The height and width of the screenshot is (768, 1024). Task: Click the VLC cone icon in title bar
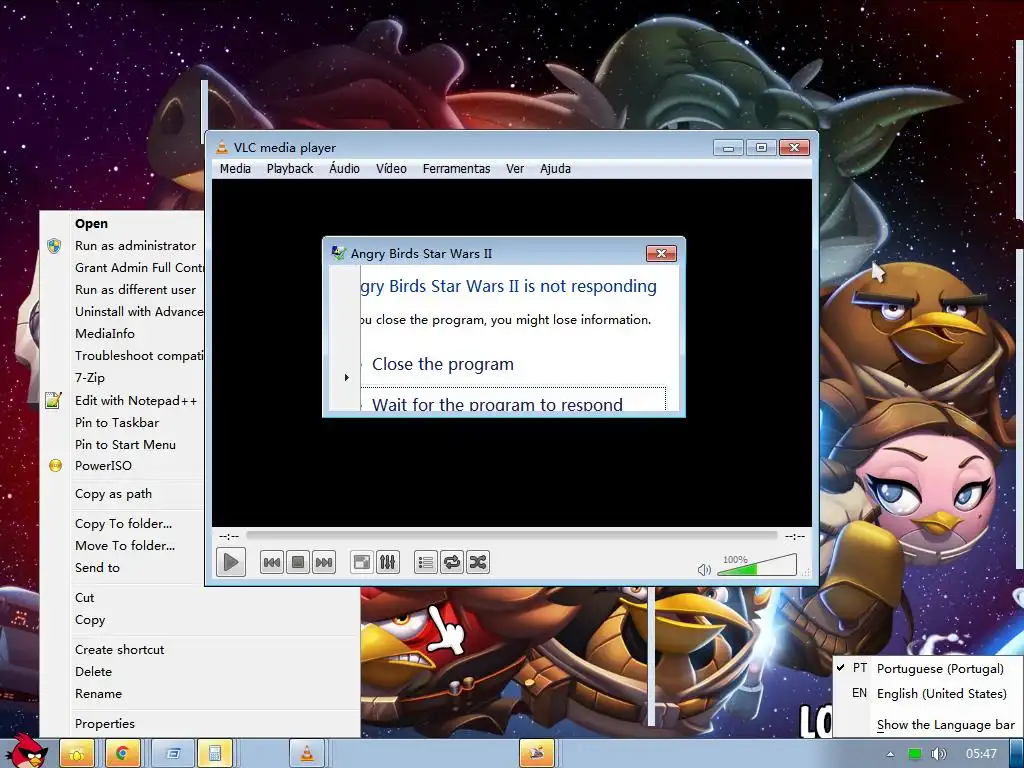222,148
